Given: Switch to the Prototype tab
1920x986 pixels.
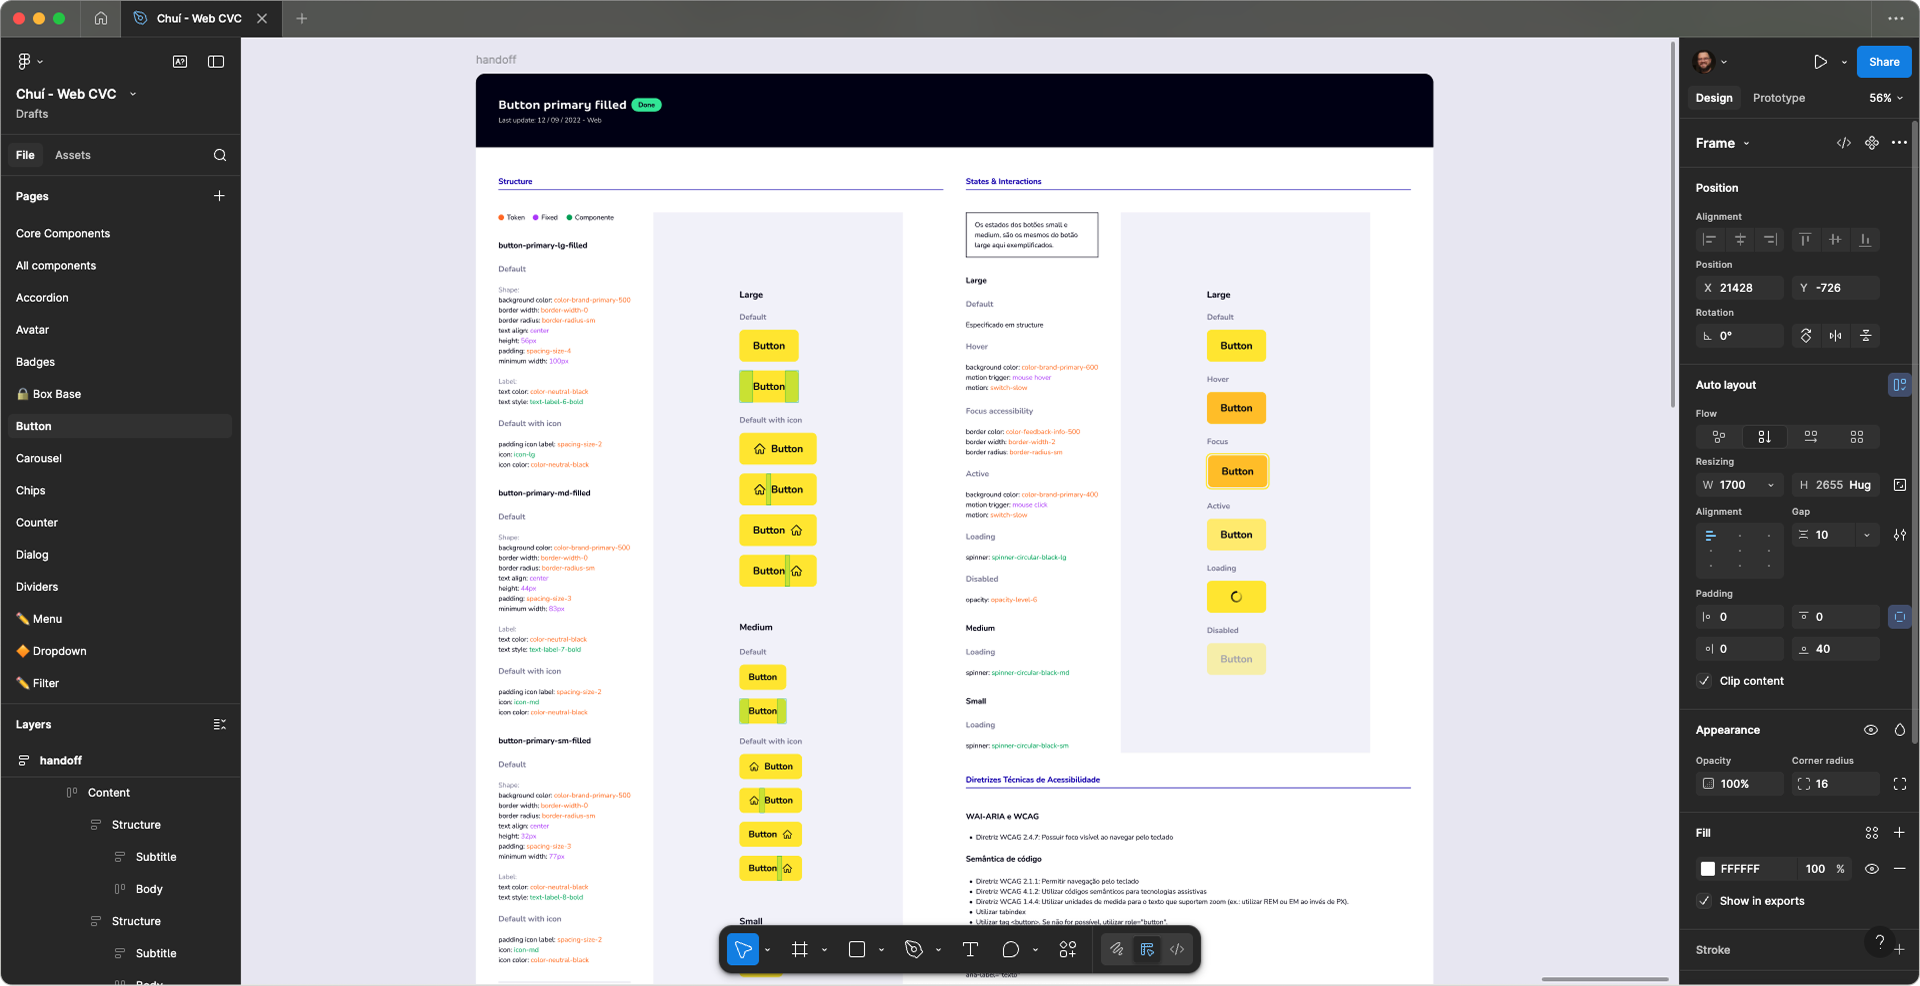Looking at the screenshot, I should [x=1778, y=98].
